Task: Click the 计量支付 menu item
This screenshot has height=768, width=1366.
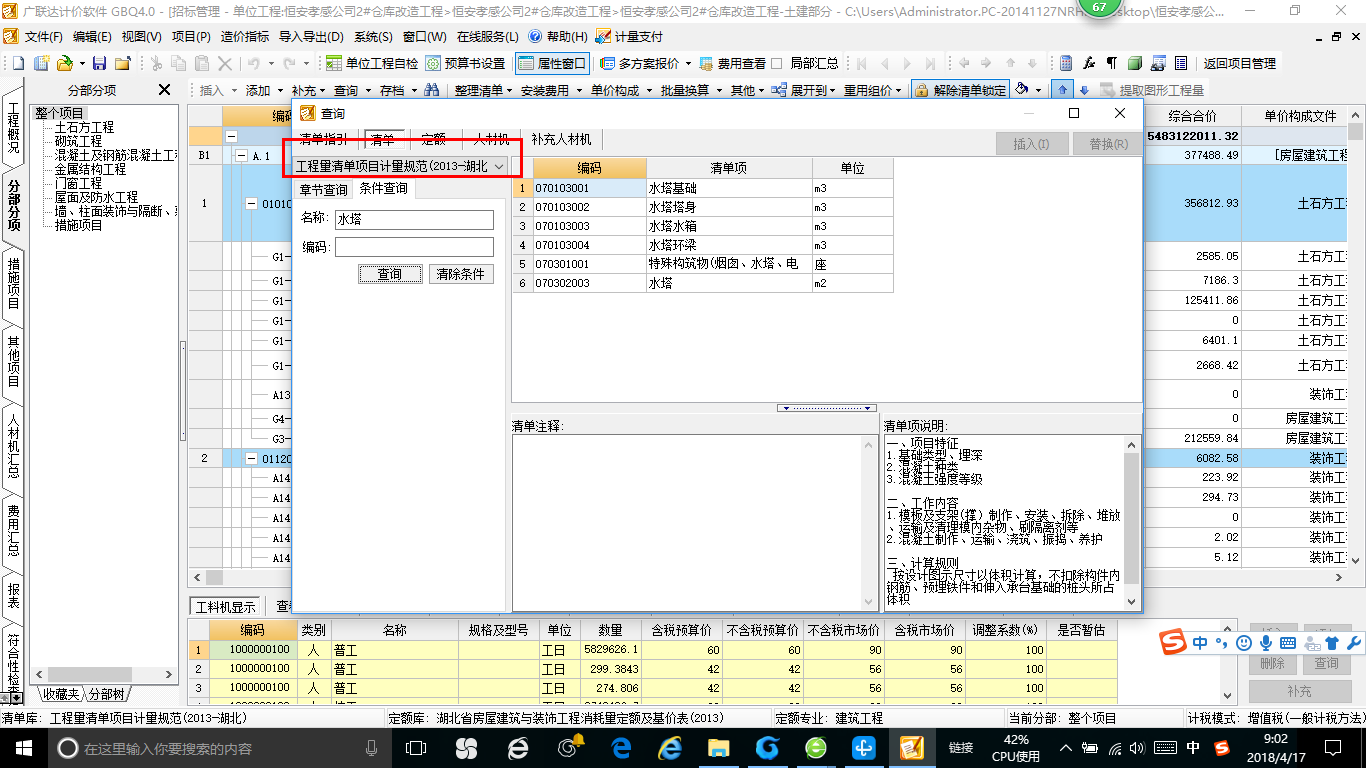Action: [629, 36]
